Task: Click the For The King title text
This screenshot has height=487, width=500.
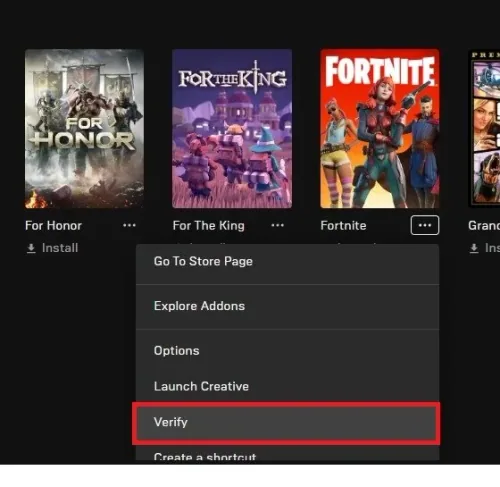Action: pyautogui.click(x=209, y=226)
